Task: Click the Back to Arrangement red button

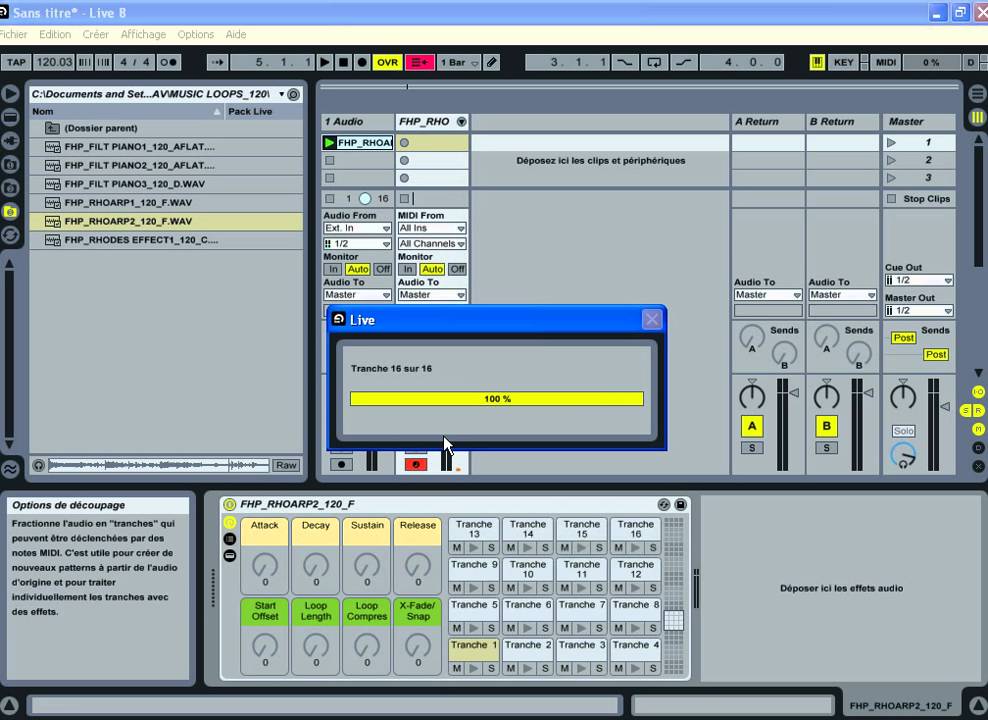Action: click(x=420, y=62)
